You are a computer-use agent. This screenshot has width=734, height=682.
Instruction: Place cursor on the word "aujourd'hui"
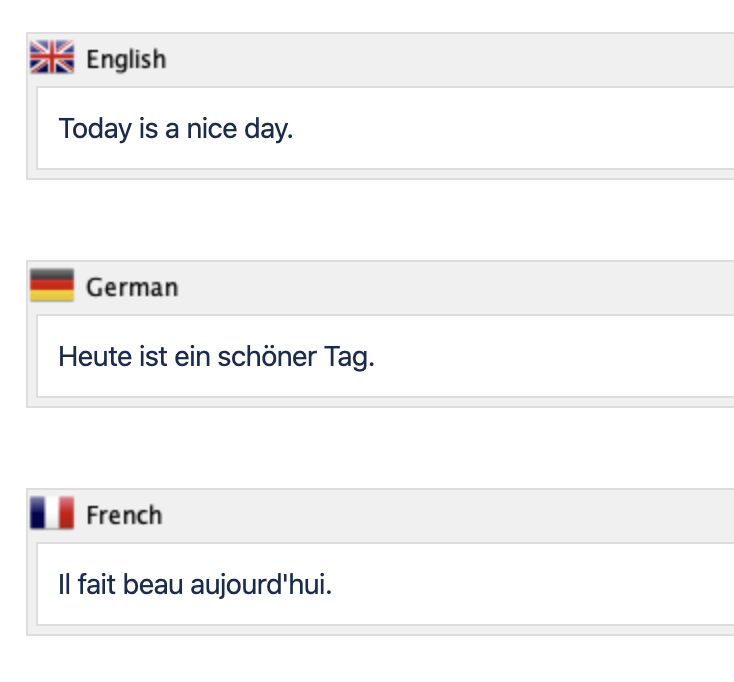(x=282, y=585)
